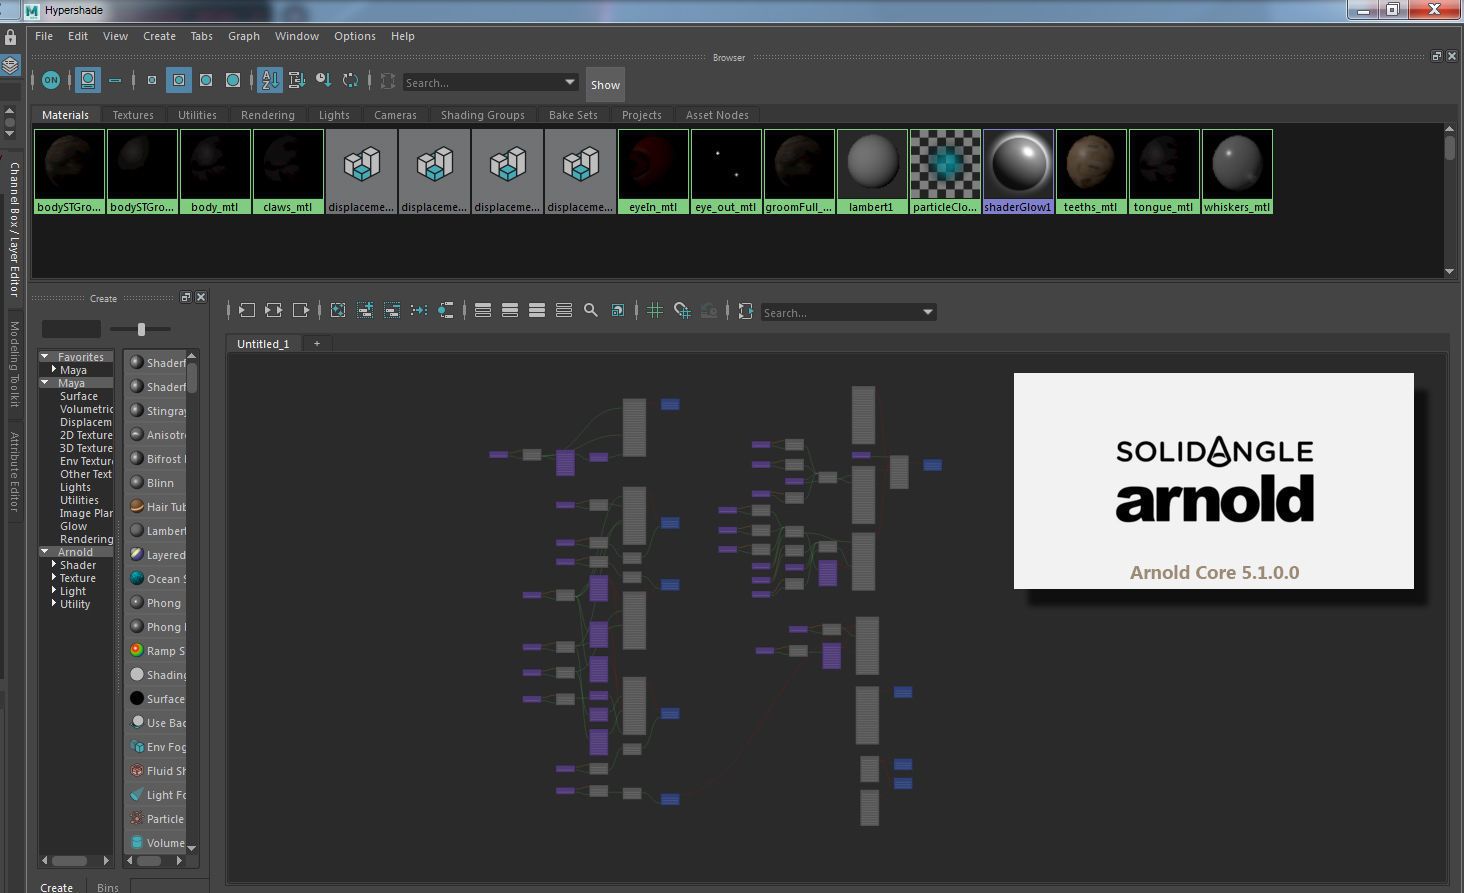This screenshot has height=893, width=1464.
Task: Reverse the browser sort order
Action: 350,80
